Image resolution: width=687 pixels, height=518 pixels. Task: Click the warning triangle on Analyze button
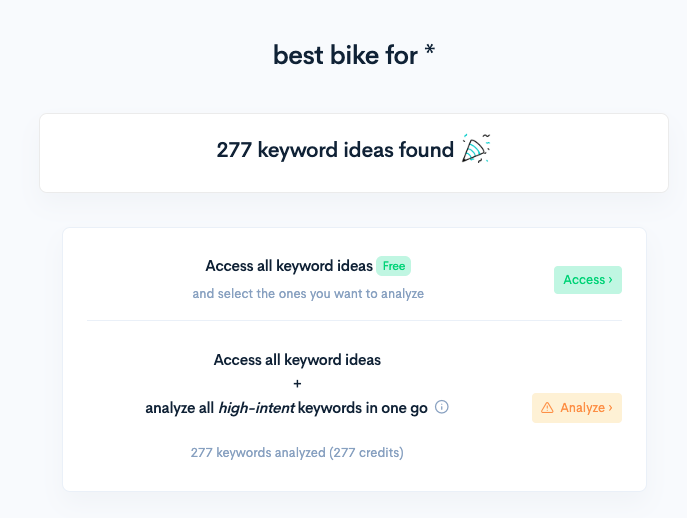547,408
